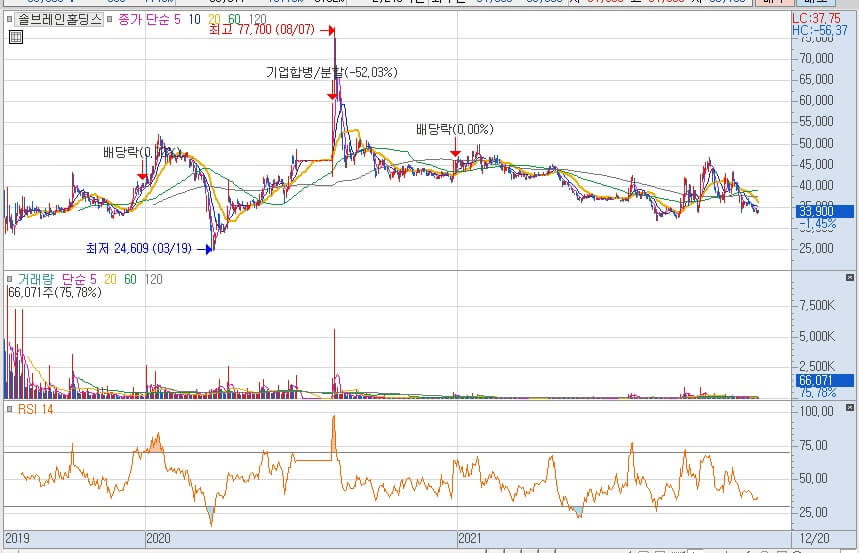Click the 50,000 price axis label
The image size is (859, 553).
[x=816, y=143]
